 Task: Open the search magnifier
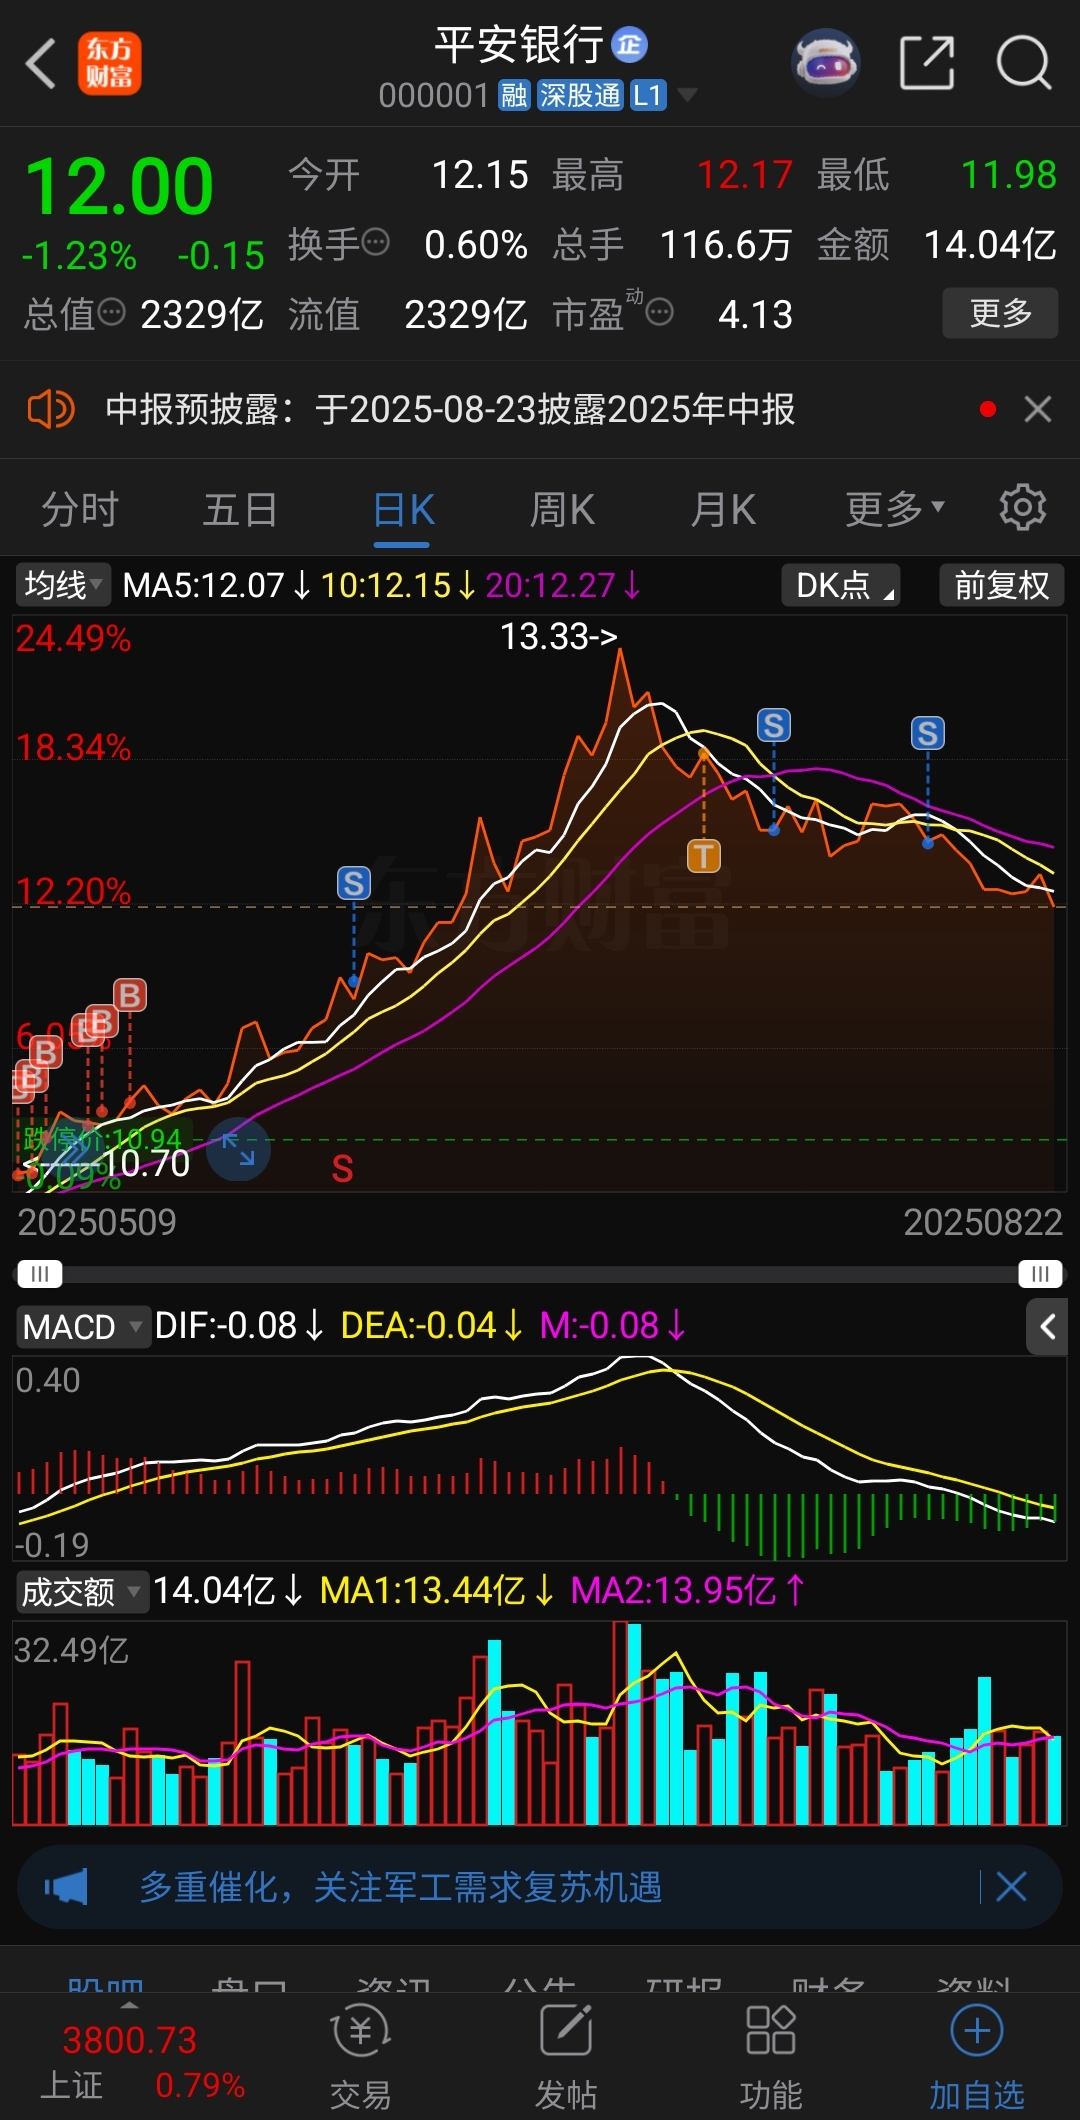click(1023, 63)
